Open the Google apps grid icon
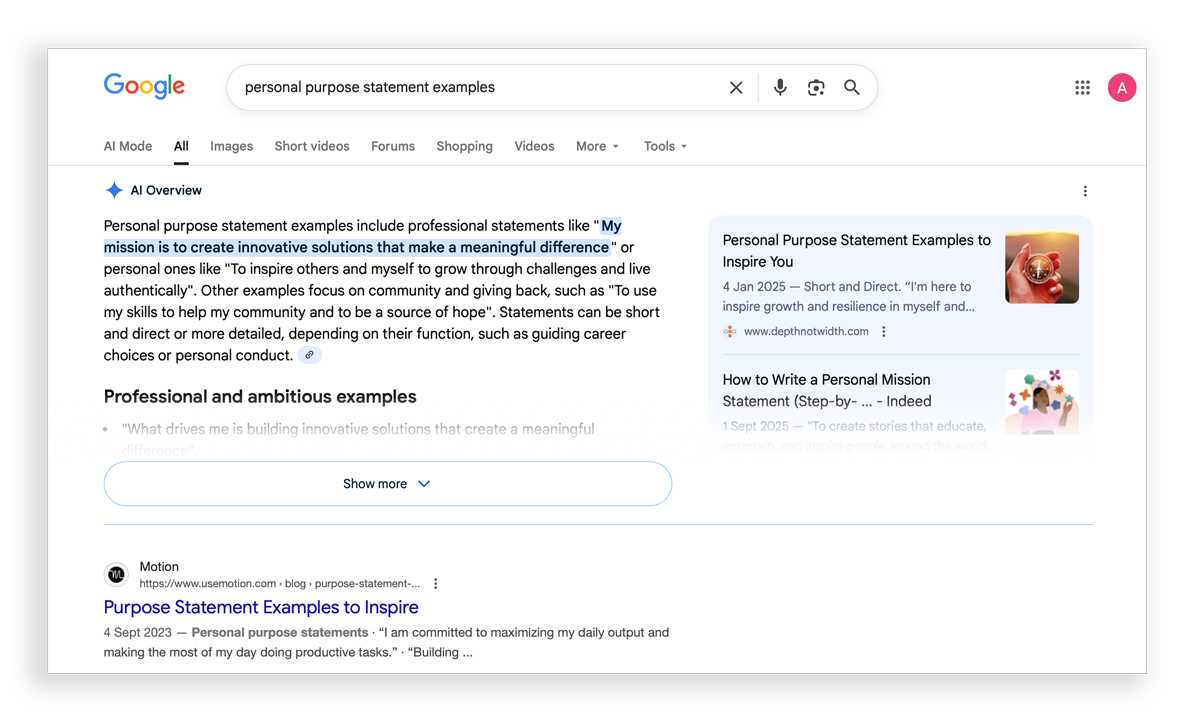1194x722 pixels. [x=1082, y=88]
